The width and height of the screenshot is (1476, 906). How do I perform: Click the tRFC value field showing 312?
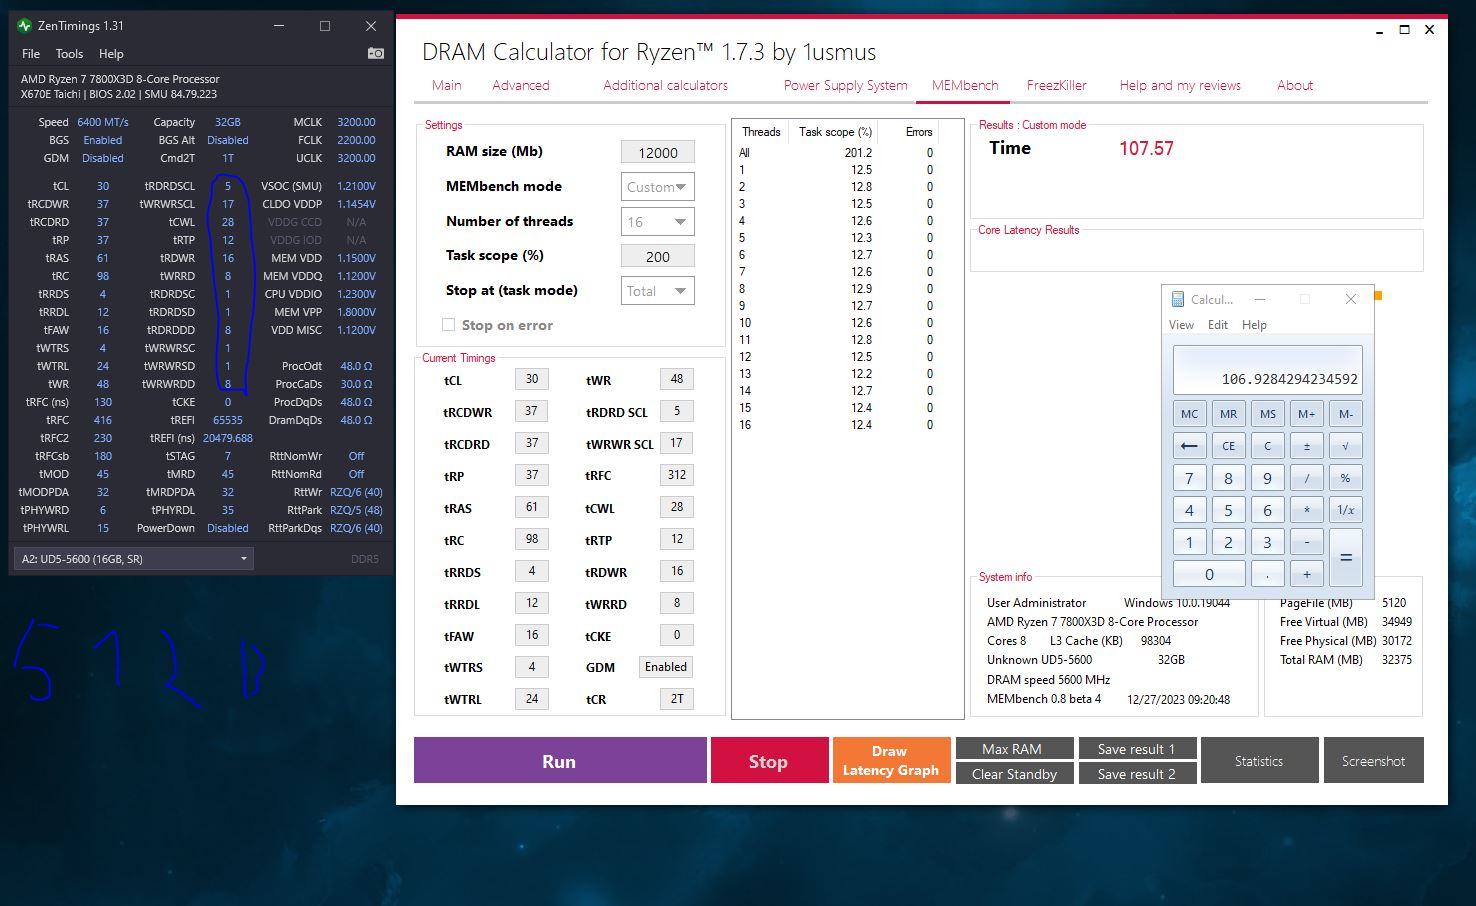tap(677, 475)
